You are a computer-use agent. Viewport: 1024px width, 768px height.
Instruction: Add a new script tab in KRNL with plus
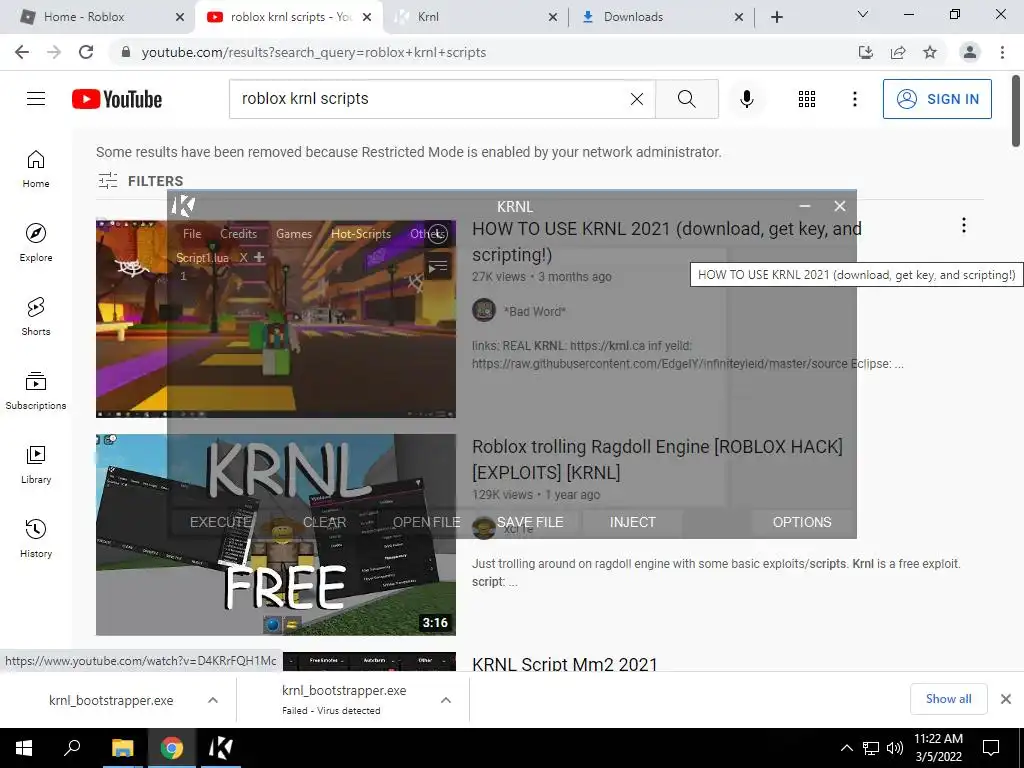(259, 257)
